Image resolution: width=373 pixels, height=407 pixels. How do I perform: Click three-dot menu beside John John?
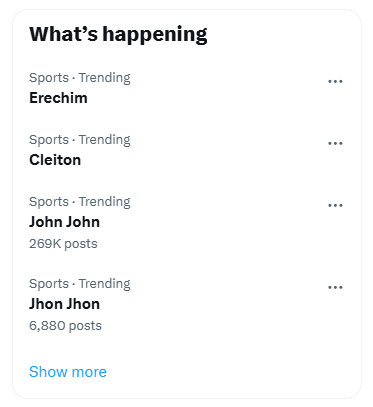335,205
